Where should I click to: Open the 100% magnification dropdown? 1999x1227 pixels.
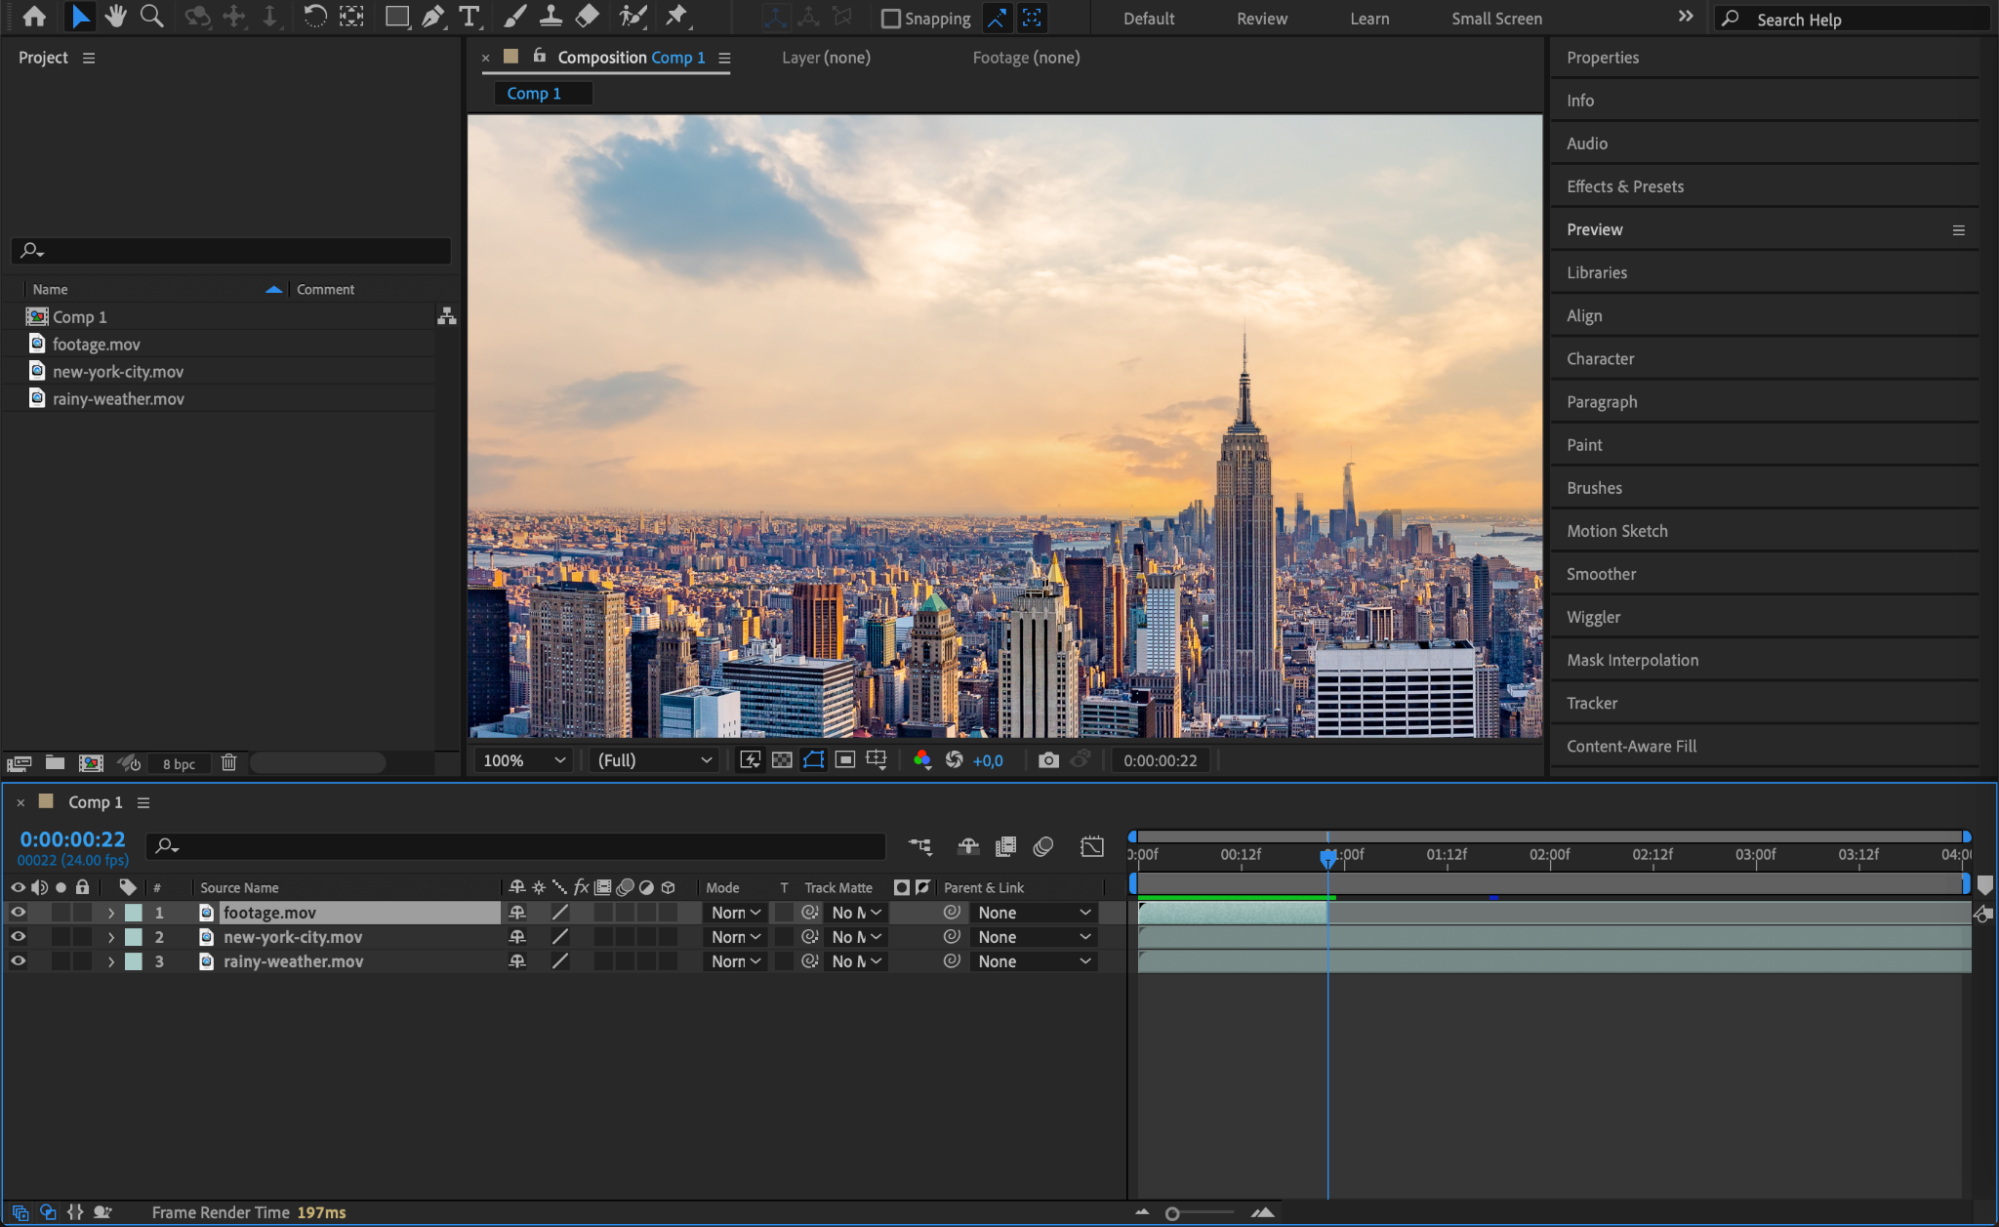coord(524,760)
